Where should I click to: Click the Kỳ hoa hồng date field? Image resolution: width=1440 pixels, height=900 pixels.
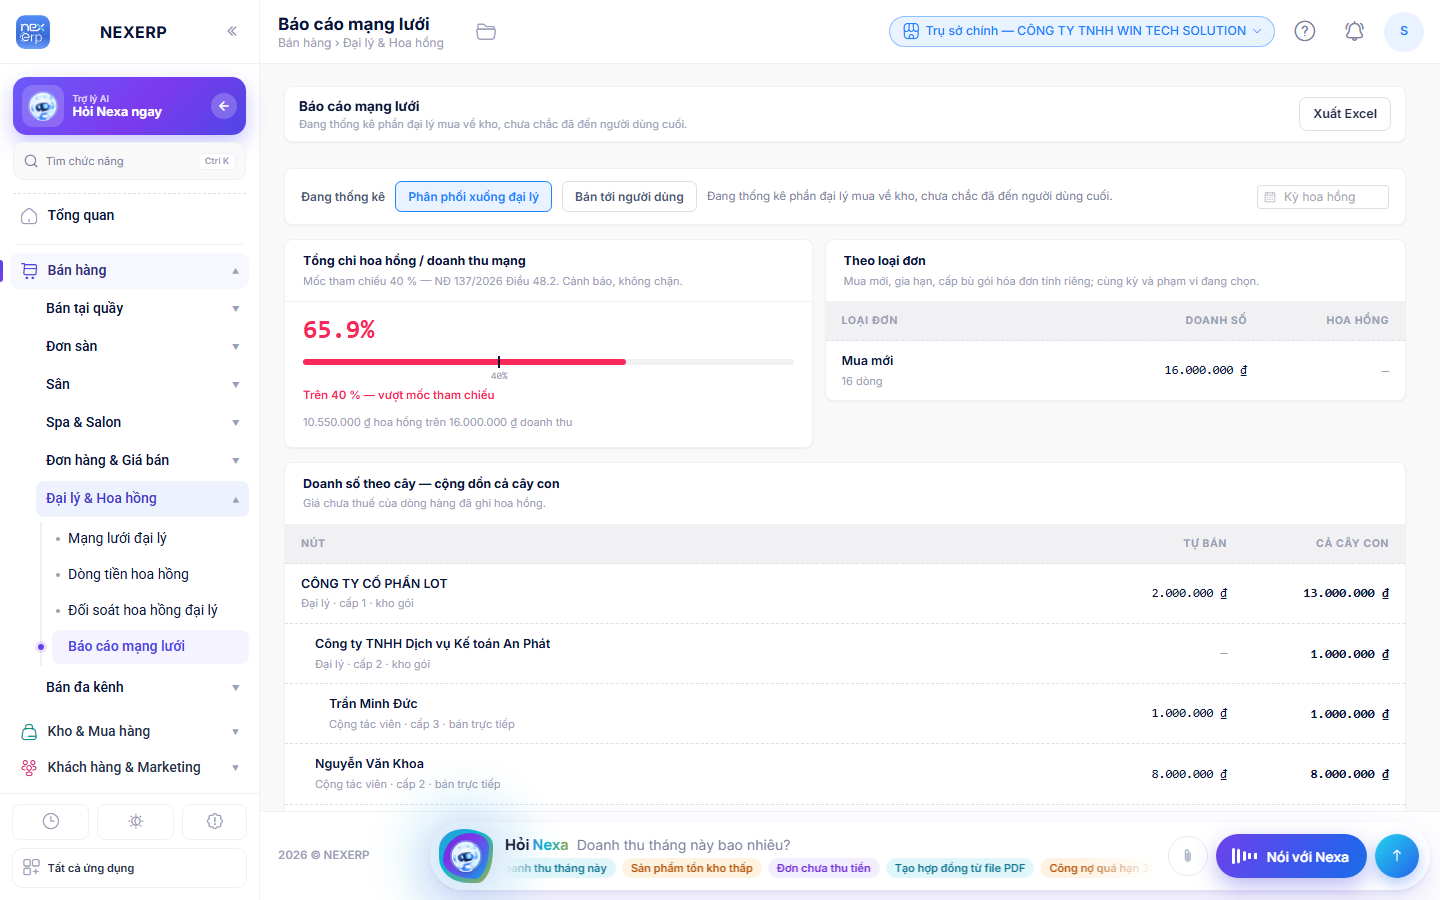1322,197
